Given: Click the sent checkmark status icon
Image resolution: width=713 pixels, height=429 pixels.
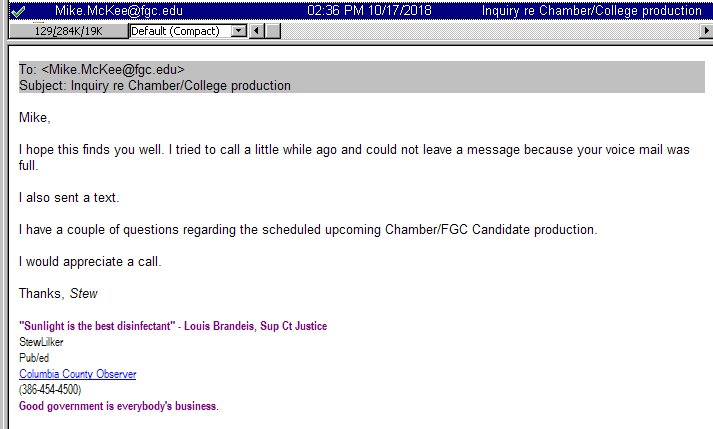Looking at the screenshot, I should [18, 11].
